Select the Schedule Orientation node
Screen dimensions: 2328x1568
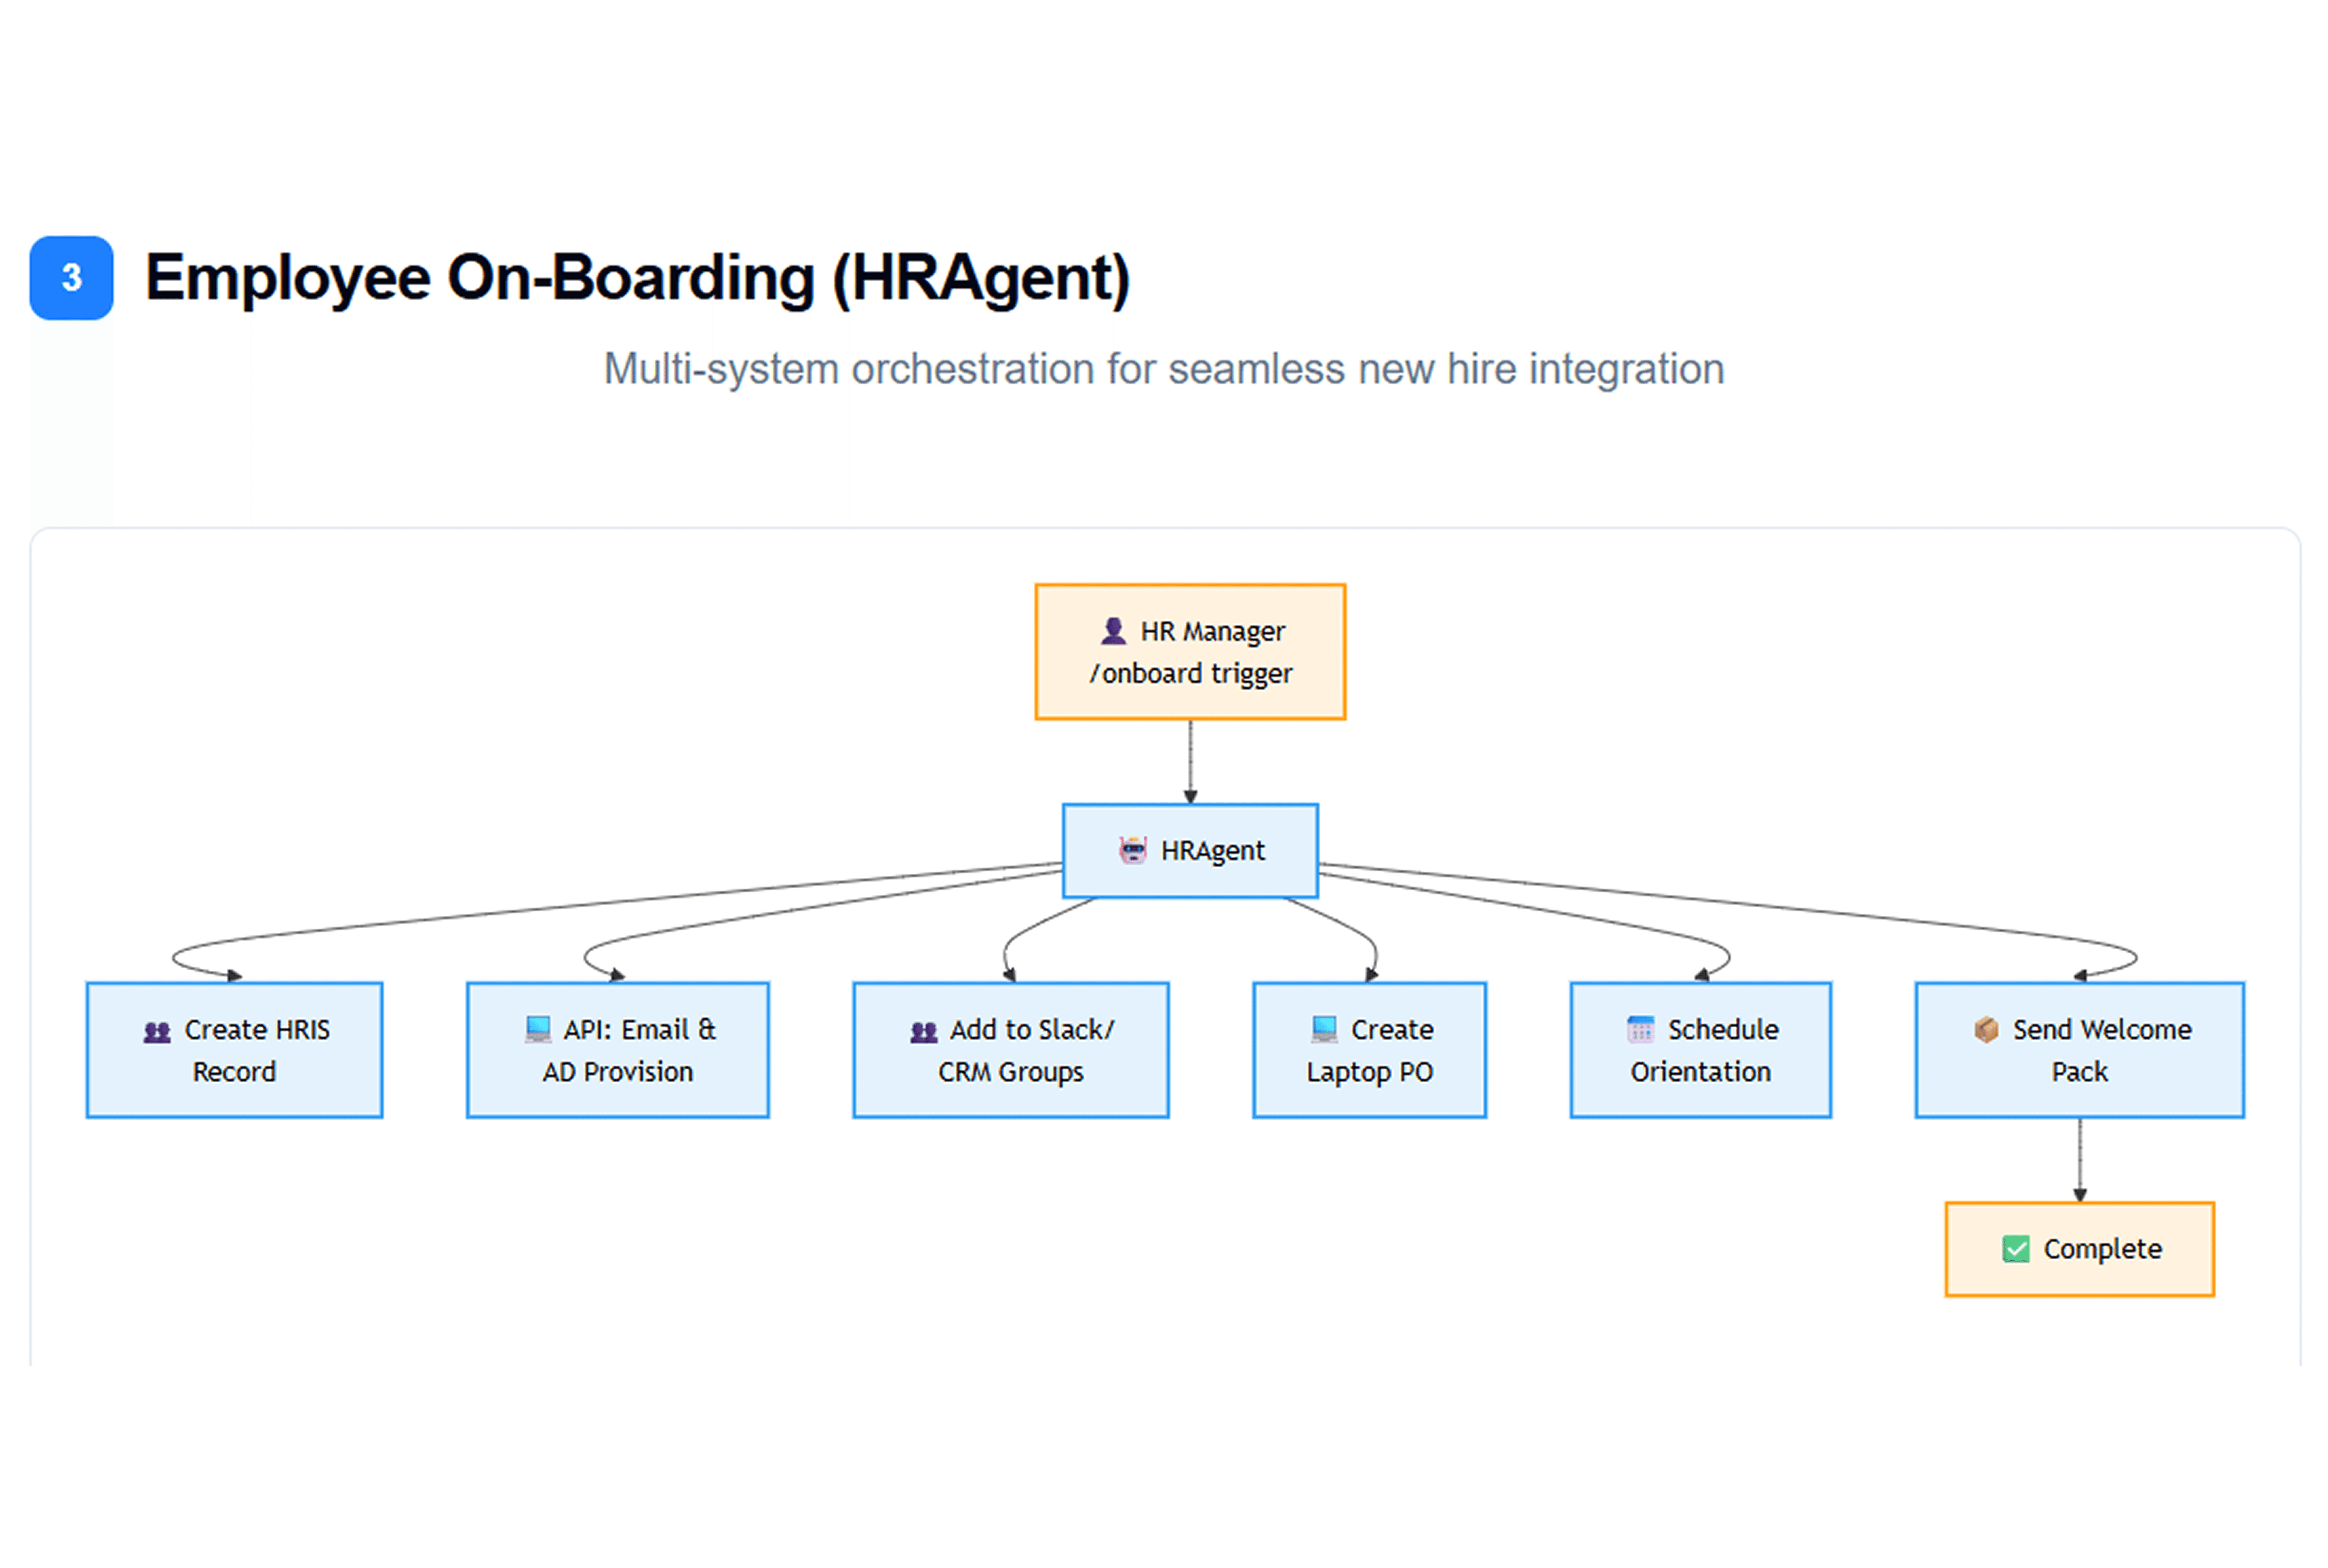click(x=1701, y=1050)
